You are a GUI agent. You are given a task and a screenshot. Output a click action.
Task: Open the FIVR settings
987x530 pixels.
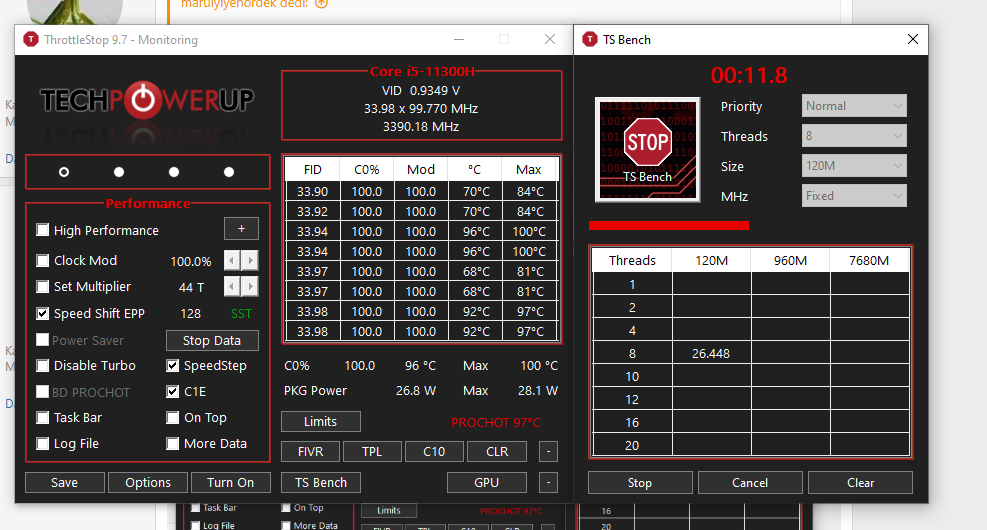(310, 451)
